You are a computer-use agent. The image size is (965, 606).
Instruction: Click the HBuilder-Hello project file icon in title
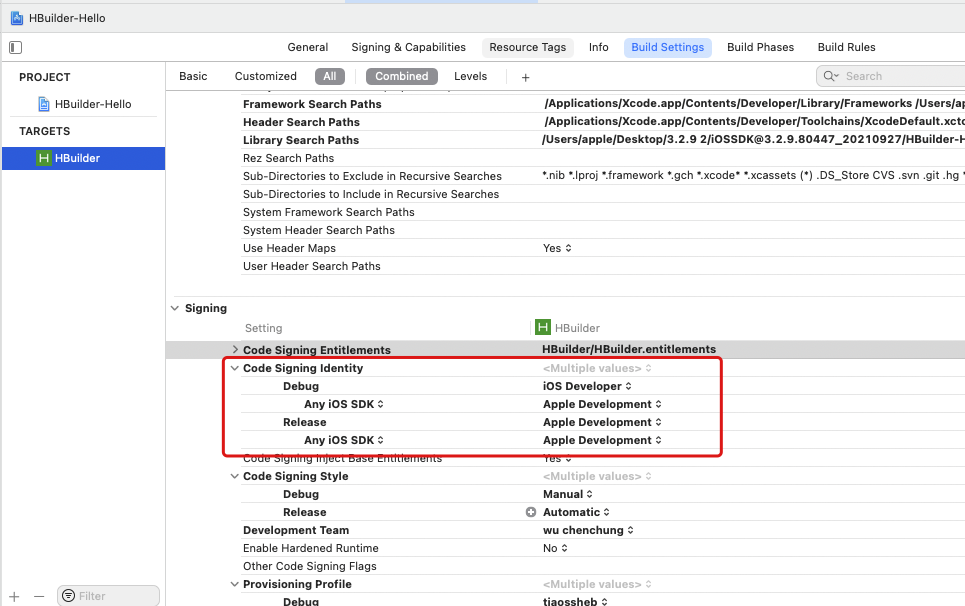click(17, 18)
